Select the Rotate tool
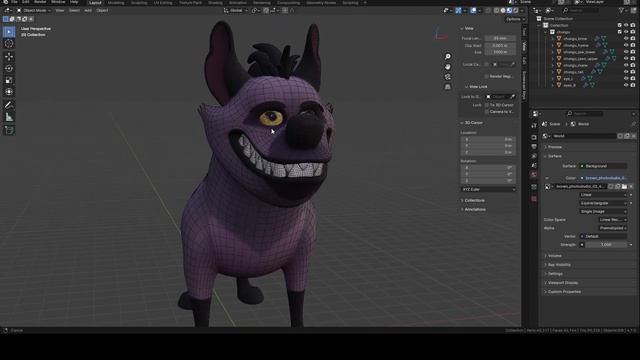 [9, 69]
